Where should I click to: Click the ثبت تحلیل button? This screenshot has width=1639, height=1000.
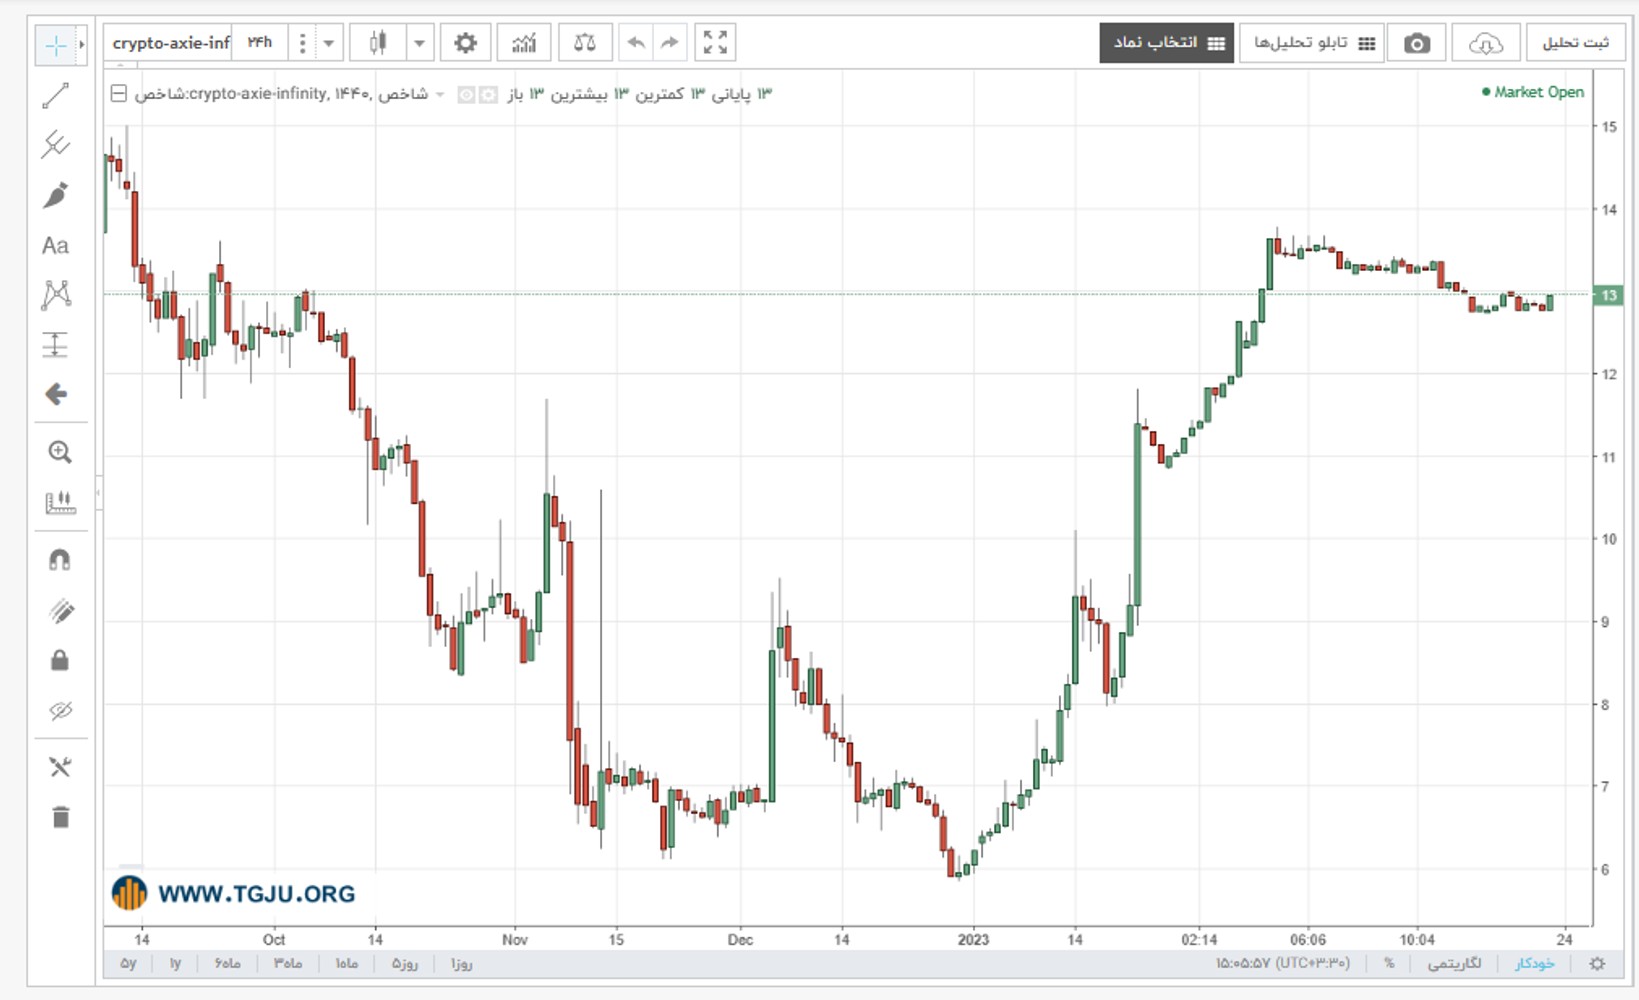coord(1575,43)
